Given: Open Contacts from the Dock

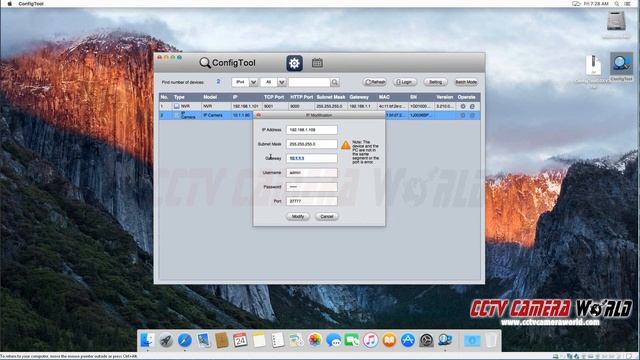Looking at the screenshot, I should [222, 340].
